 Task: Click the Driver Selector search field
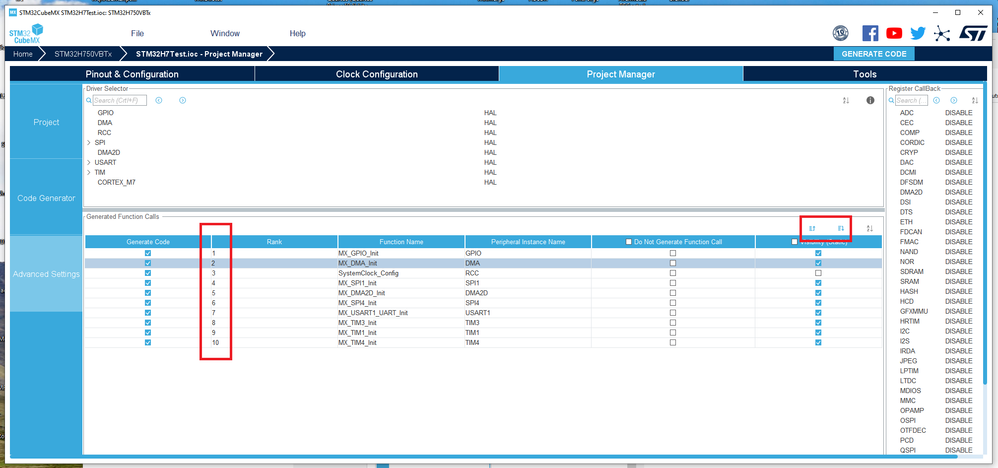[120, 101]
